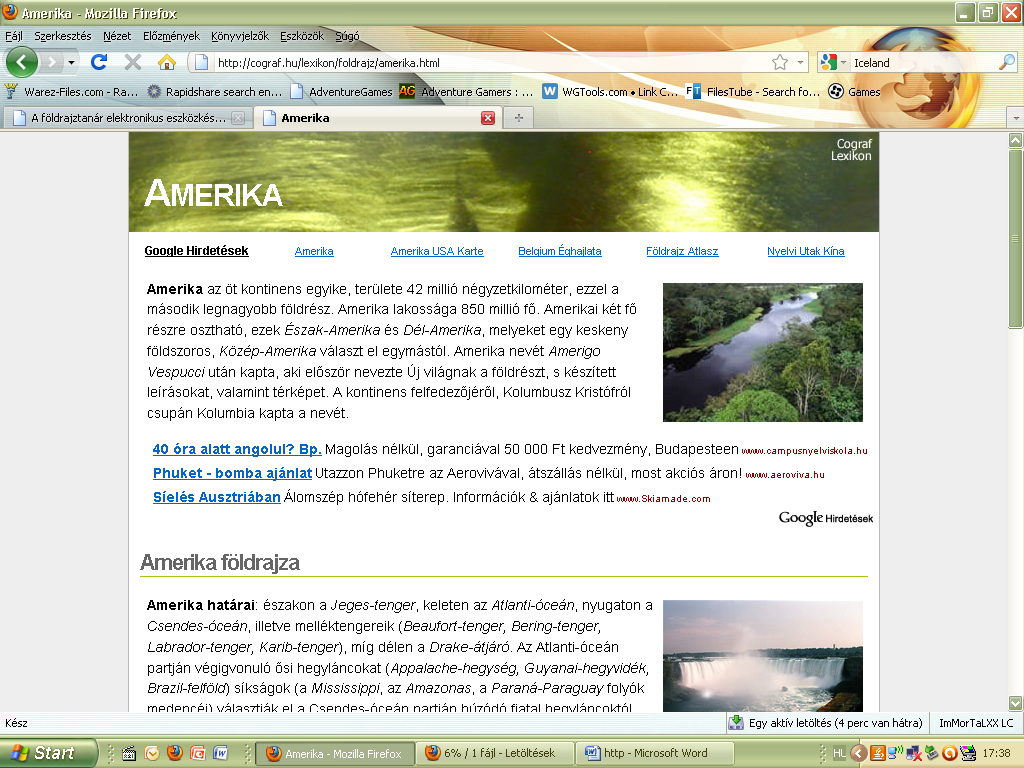
Task: Open the Amerika USA Karte link
Action: tap(437, 251)
